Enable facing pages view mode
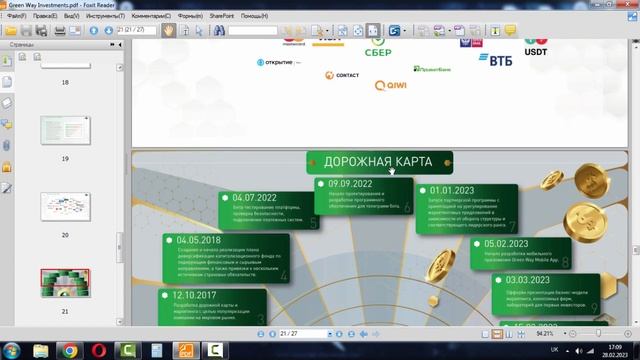 [x=509, y=334]
